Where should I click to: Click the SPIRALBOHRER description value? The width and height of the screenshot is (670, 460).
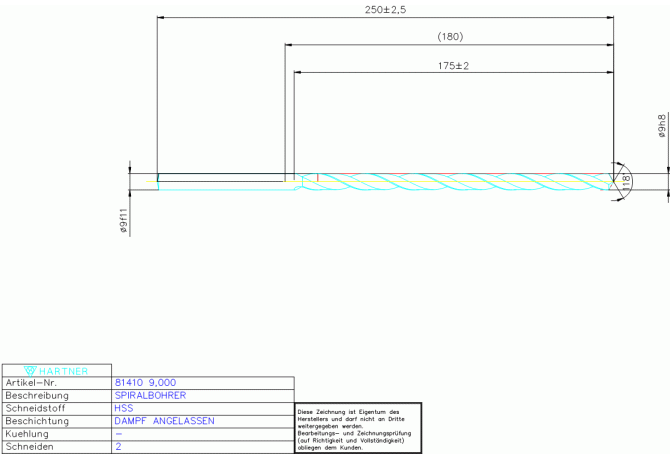(x=150, y=396)
